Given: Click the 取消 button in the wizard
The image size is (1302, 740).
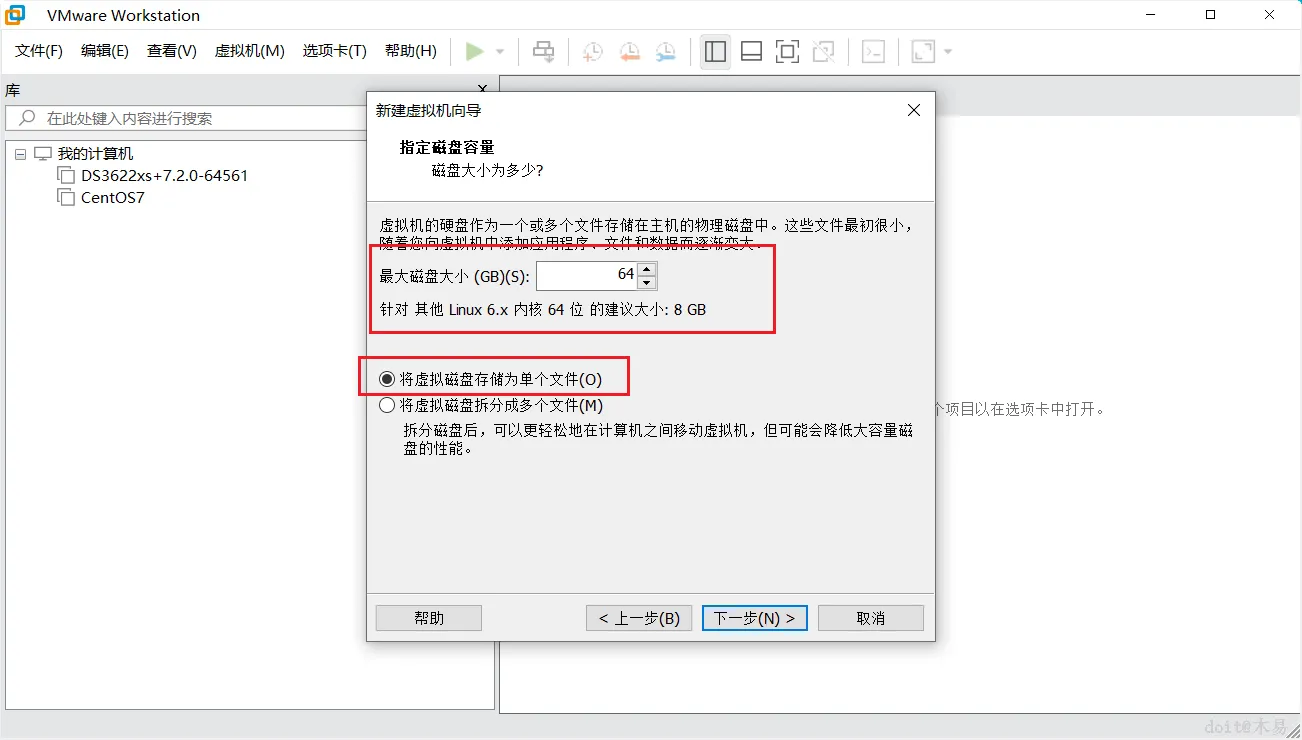Looking at the screenshot, I should [869, 617].
